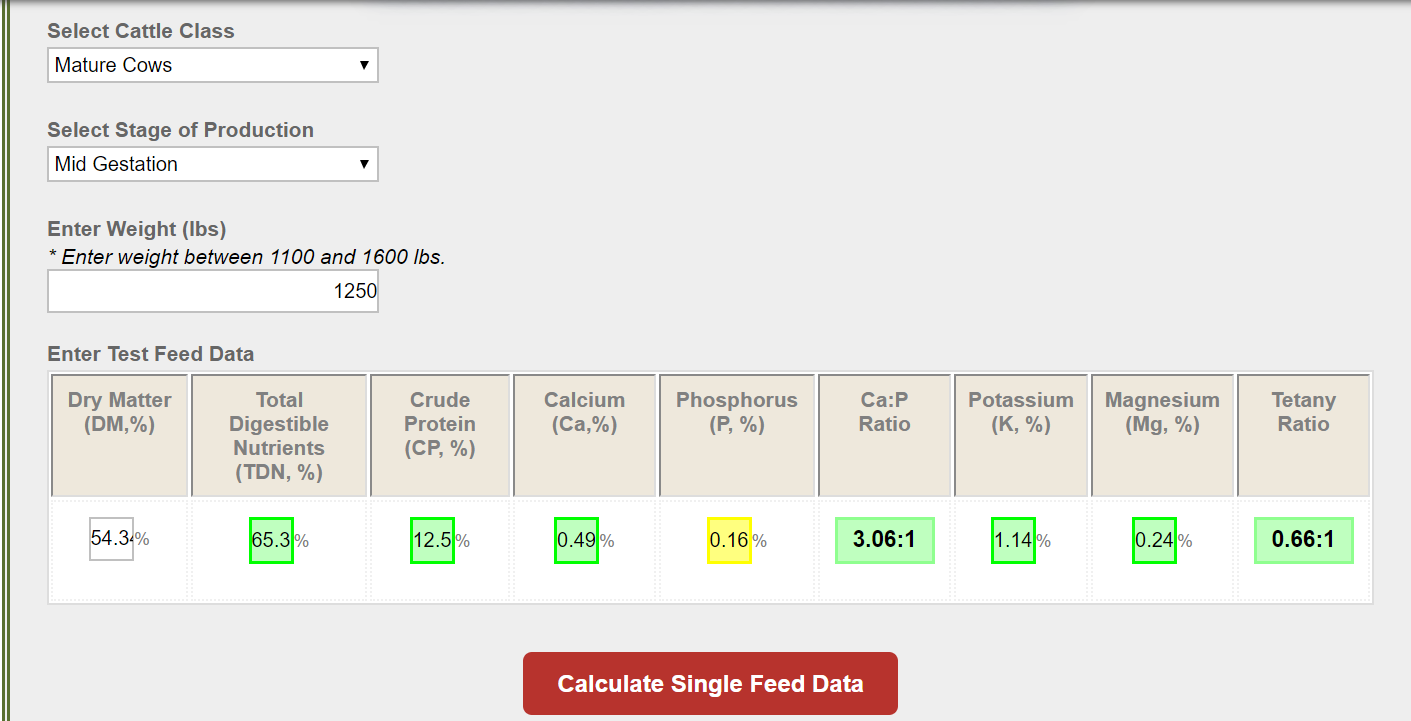Click the yellow Phosphorus 0.16 field
This screenshot has height=721, width=1411.
point(729,540)
